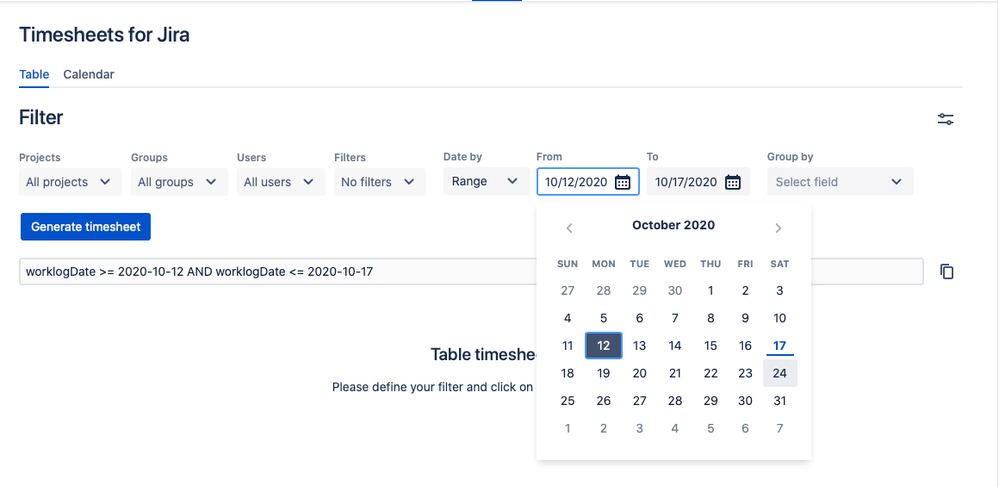
Task: Pick October 5 in date picker
Action: click(603, 318)
